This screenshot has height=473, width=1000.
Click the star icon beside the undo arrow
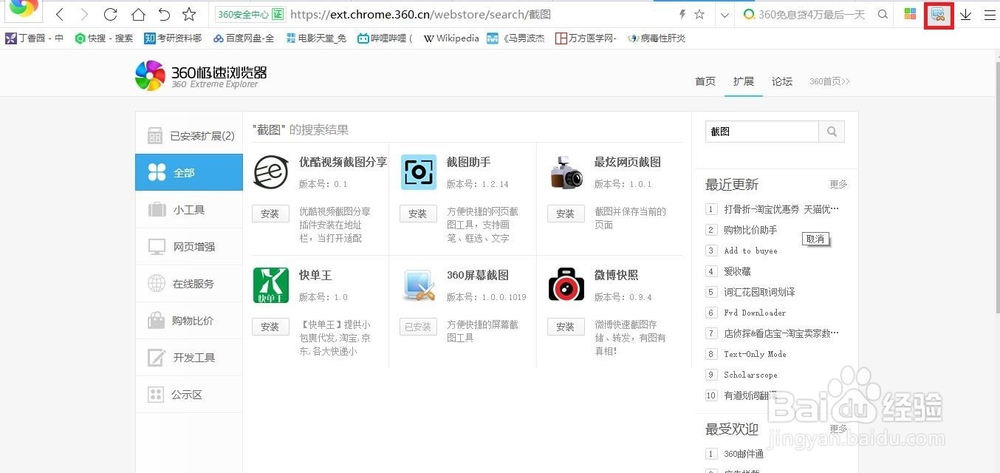pyautogui.click(x=189, y=14)
